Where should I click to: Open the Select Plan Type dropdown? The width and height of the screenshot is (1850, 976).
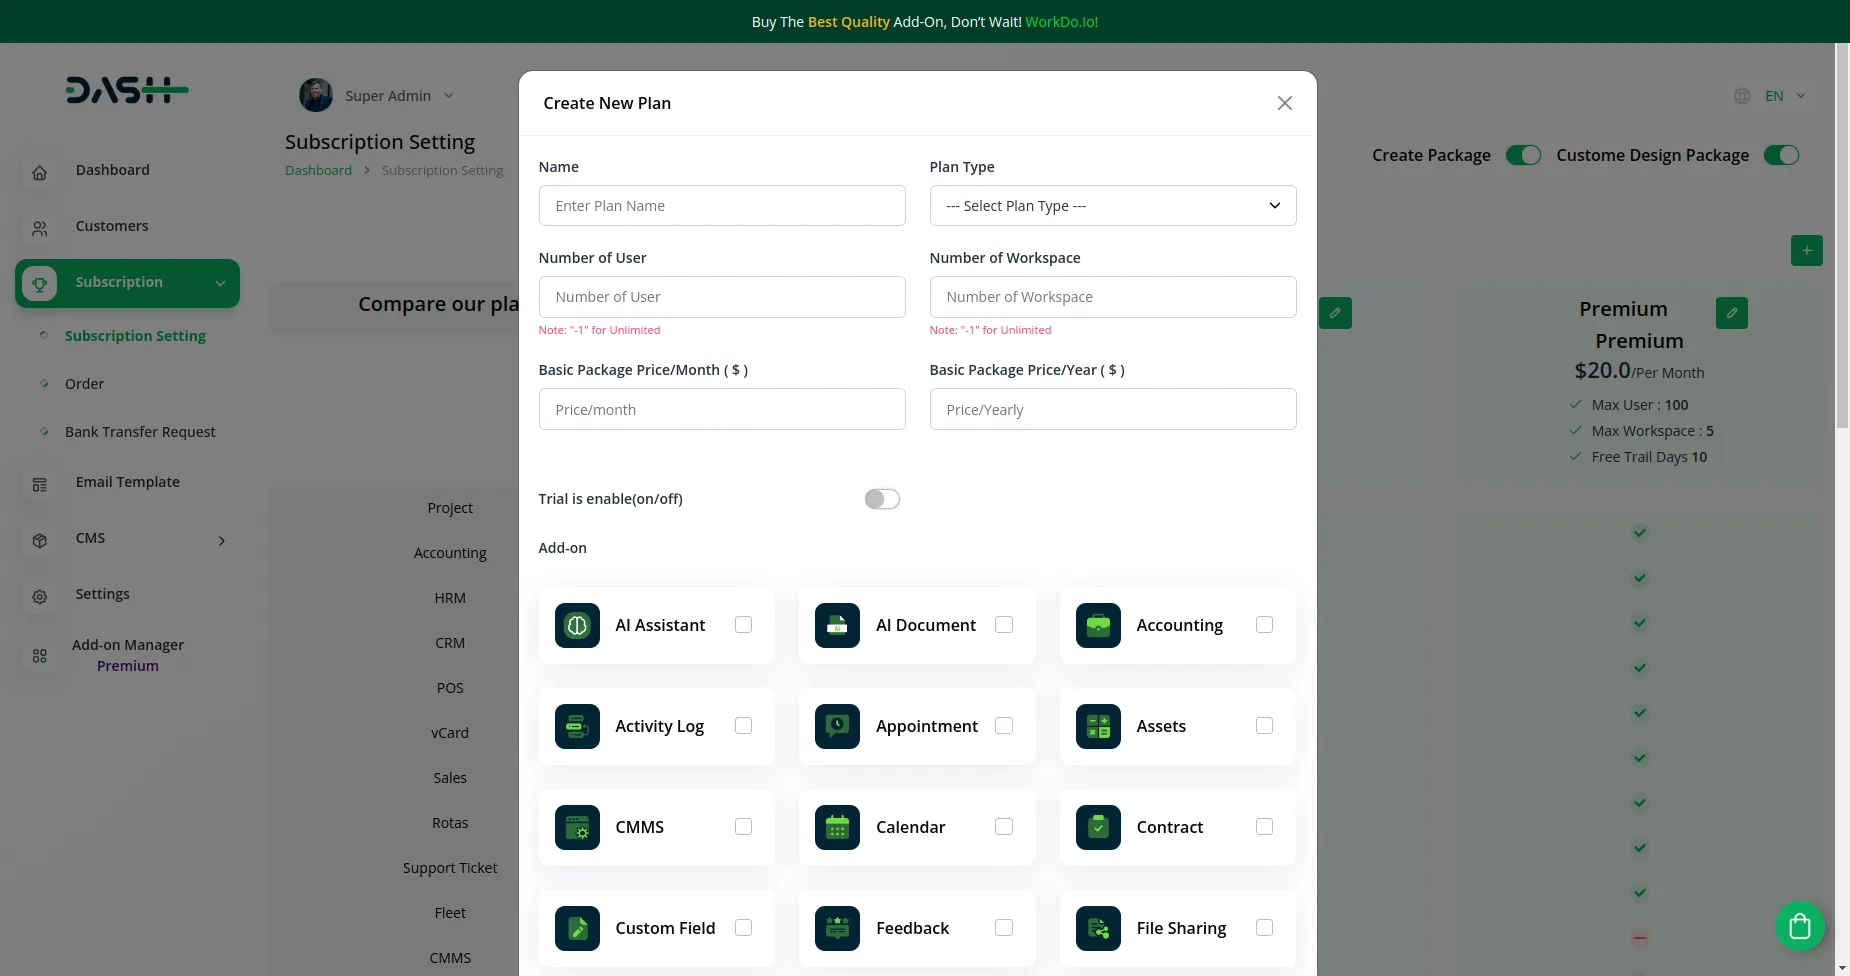[1112, 206]
